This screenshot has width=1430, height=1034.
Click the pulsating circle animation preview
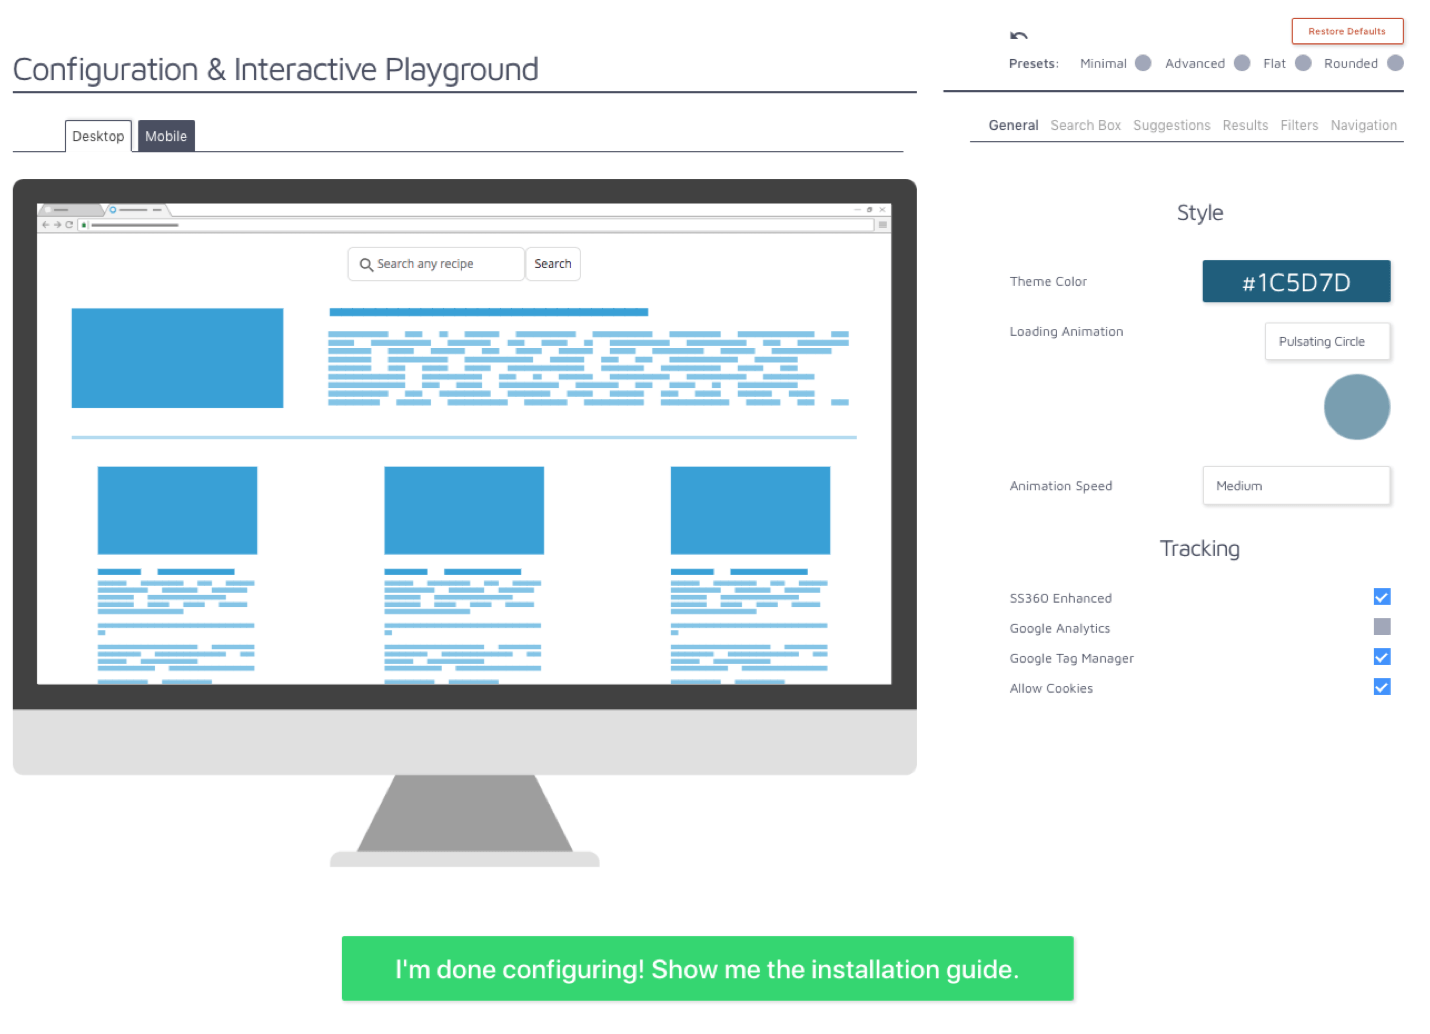tap(1357, 407)
